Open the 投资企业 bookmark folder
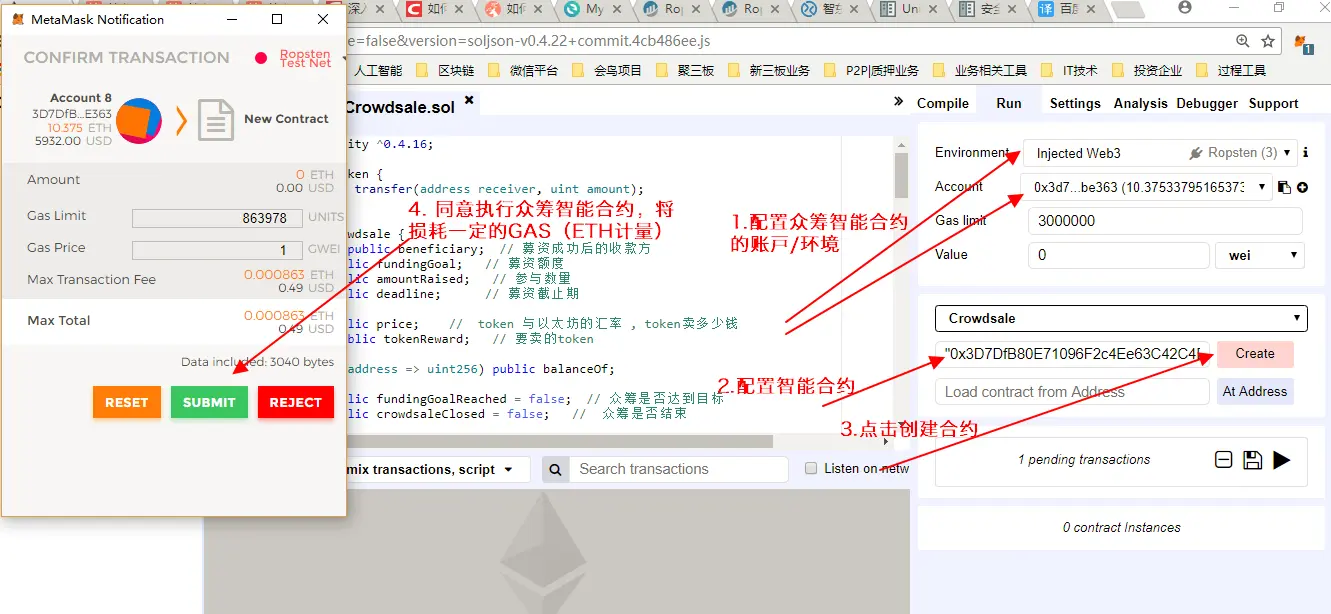Viewport: 1331px width, 614px height. [1146, 71]
